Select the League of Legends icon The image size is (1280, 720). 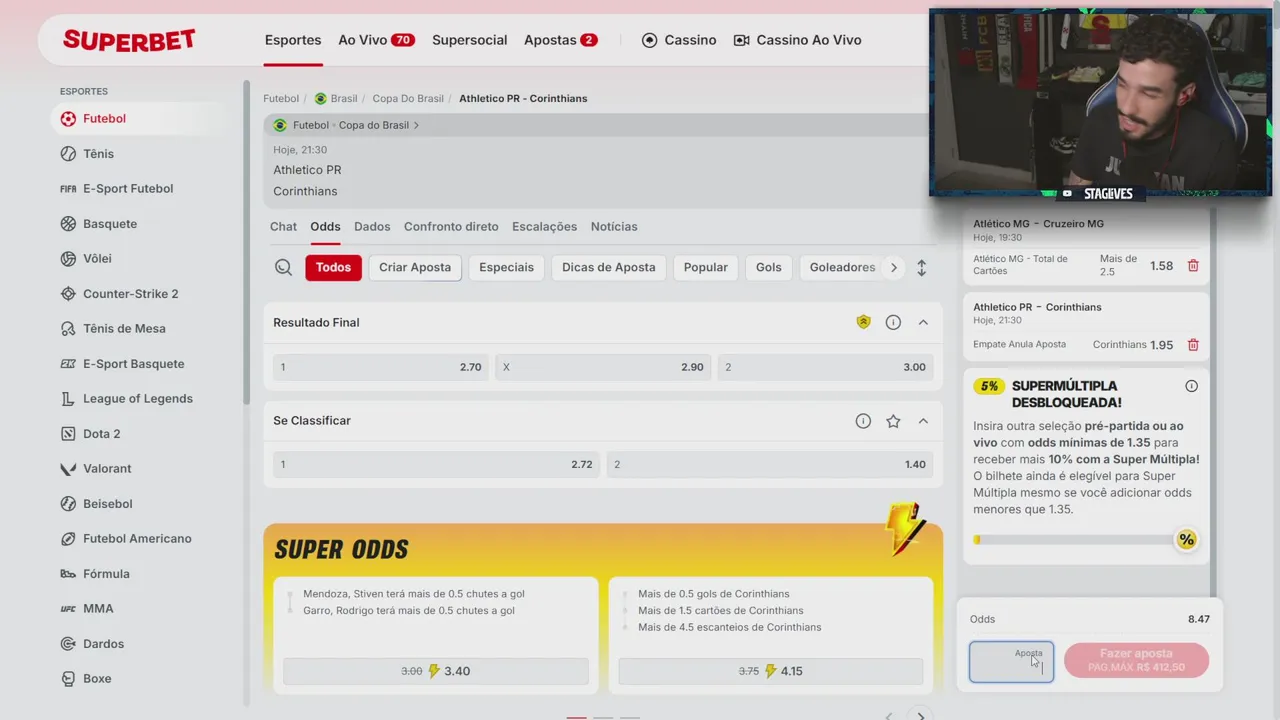[68, 399]
